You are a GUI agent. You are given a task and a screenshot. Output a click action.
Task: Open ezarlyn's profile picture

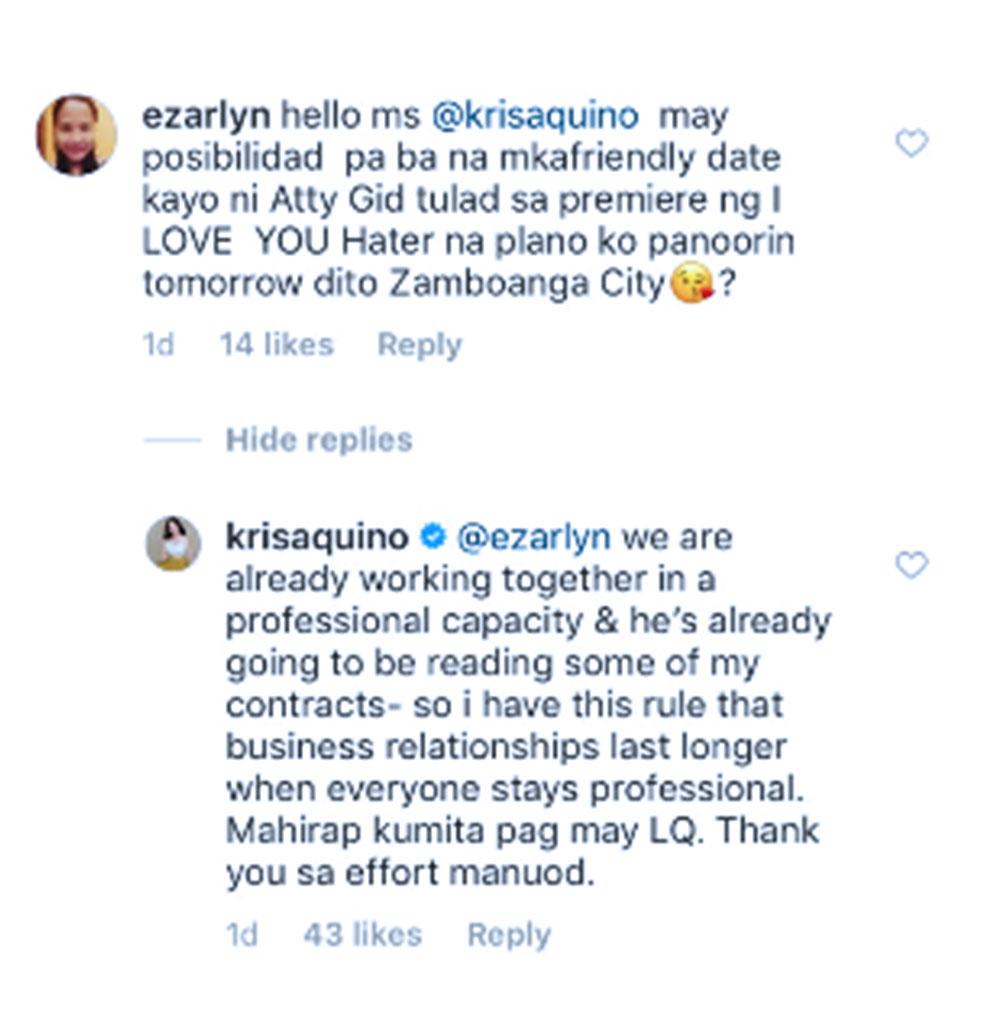coord(76,135)
